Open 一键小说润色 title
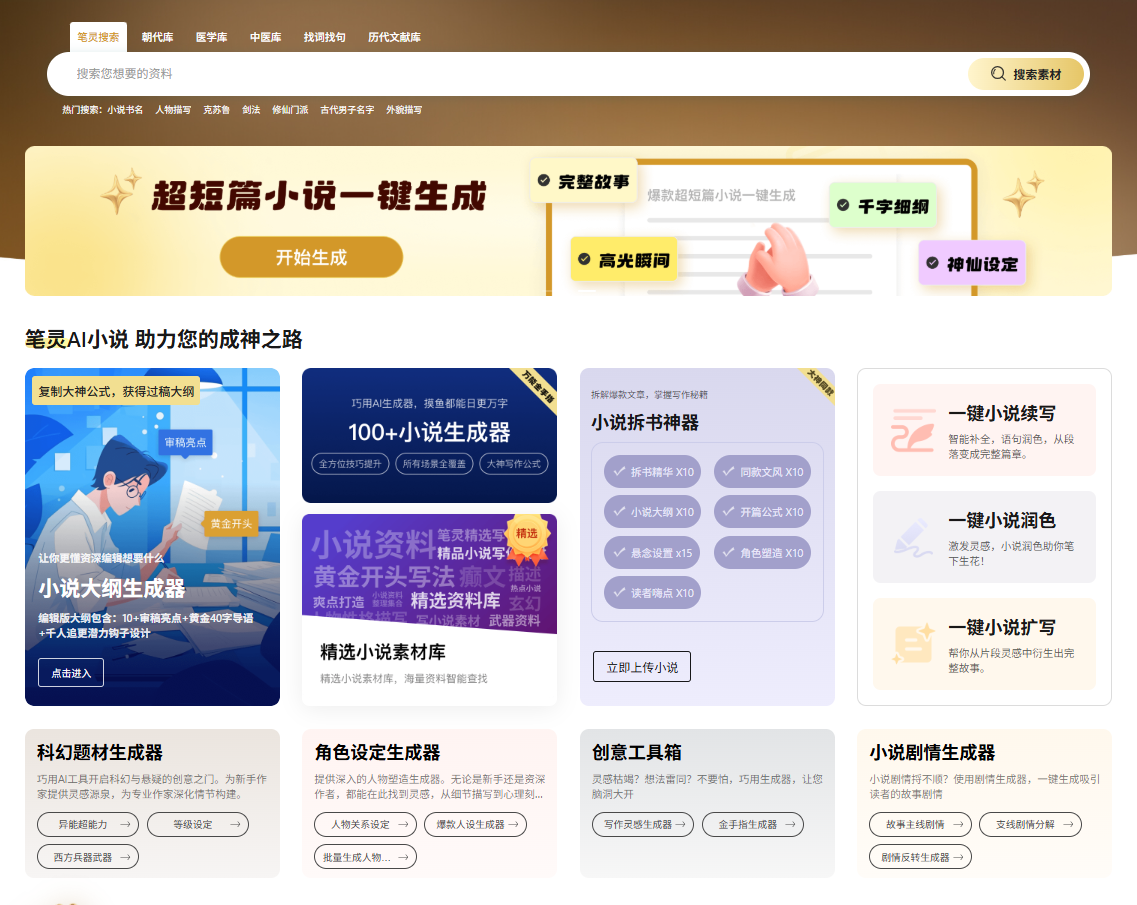1137x905 pixels. click(x=1002, y=521)
